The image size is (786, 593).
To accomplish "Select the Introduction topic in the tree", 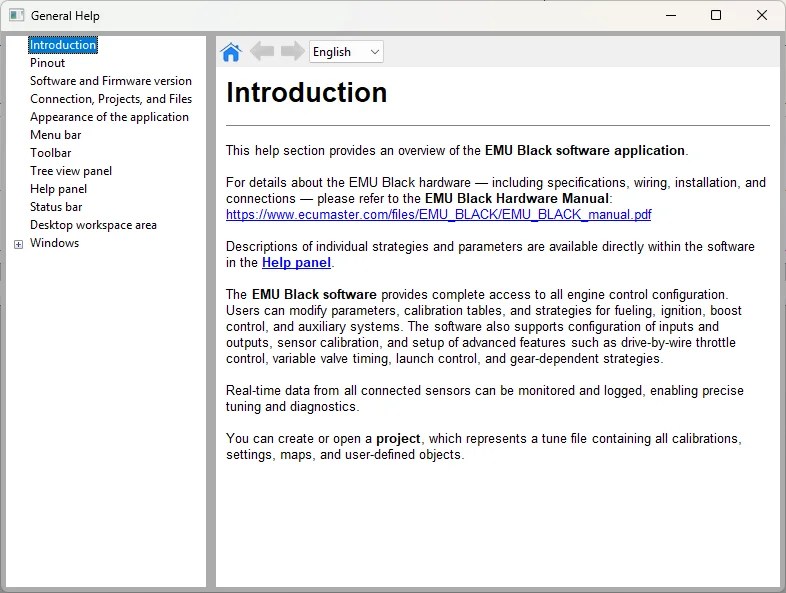I will coord(63,45).
